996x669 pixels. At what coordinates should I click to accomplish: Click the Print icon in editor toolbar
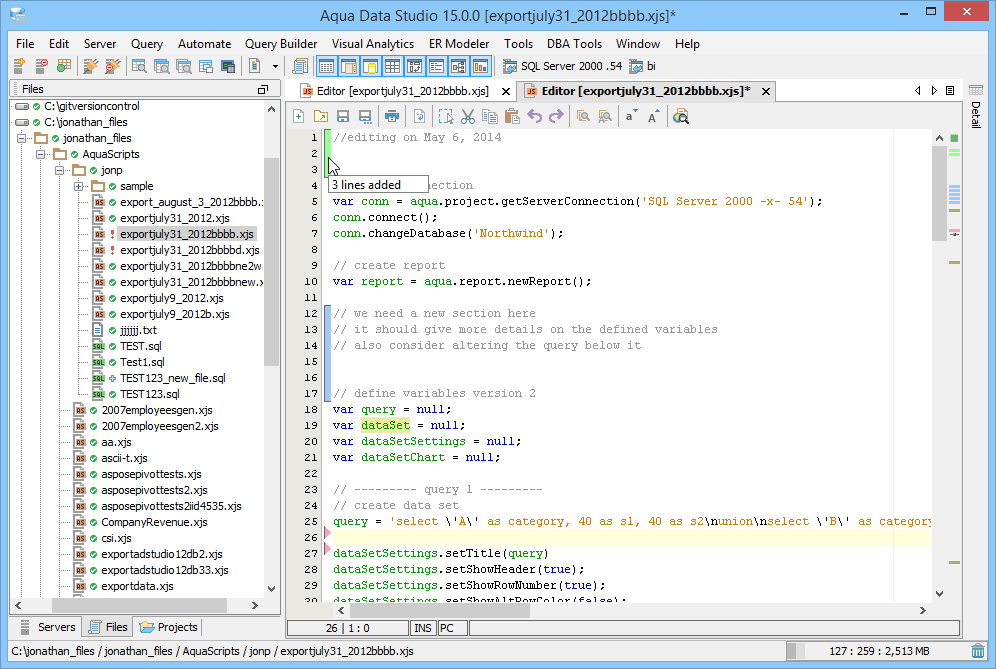(x=392, y=116)
